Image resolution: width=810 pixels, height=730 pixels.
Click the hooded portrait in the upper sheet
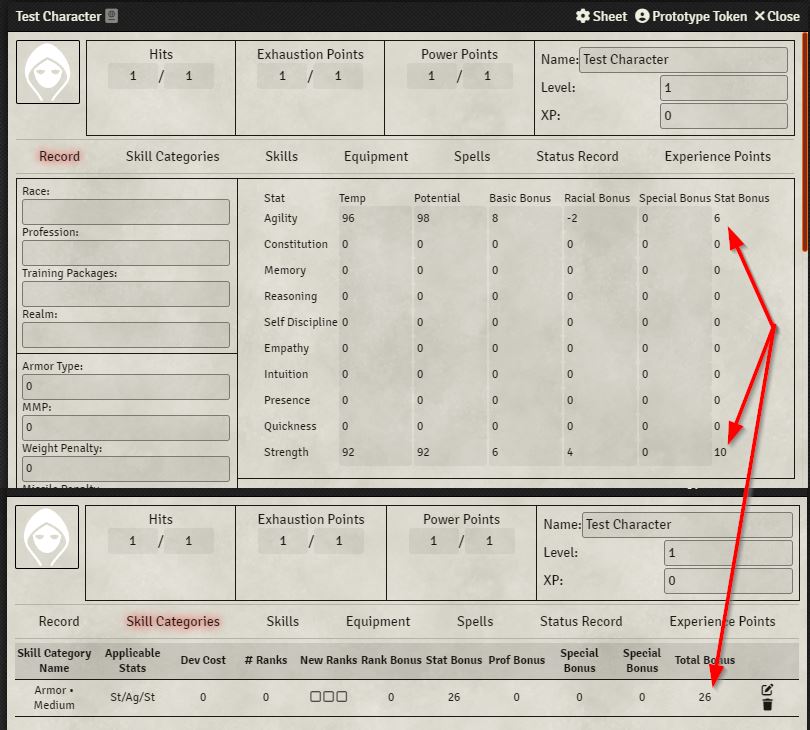tap(48, 72)
